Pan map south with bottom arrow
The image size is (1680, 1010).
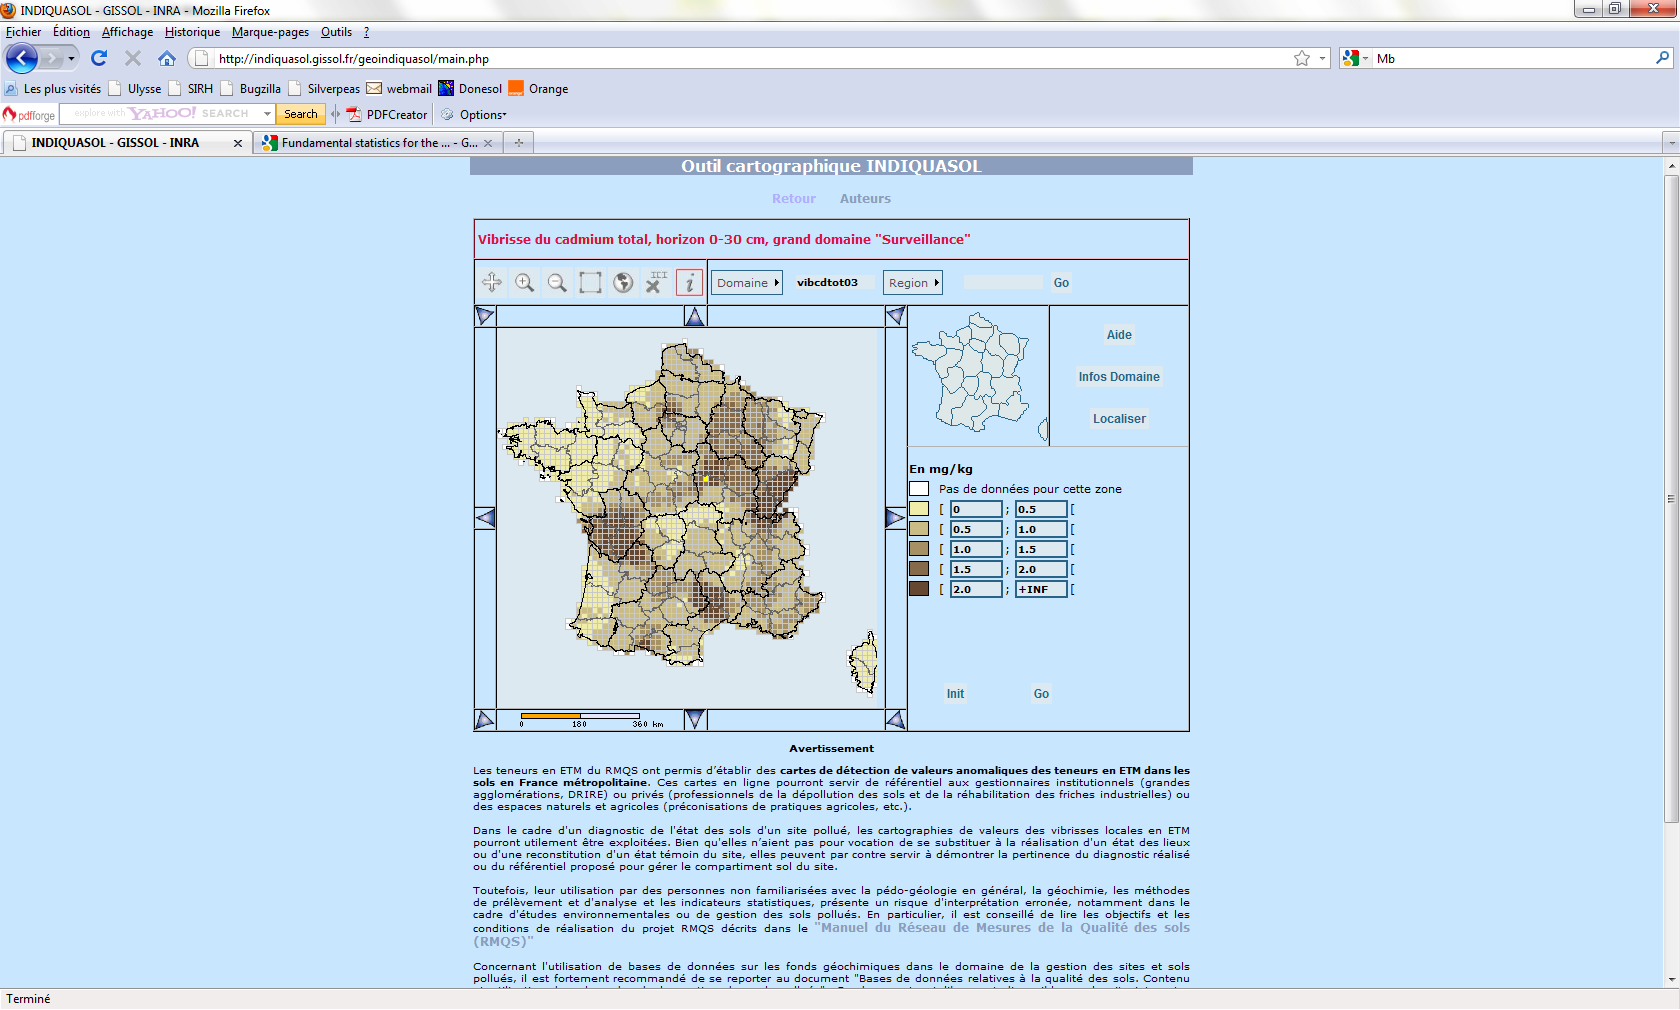[x=695, y=719]
